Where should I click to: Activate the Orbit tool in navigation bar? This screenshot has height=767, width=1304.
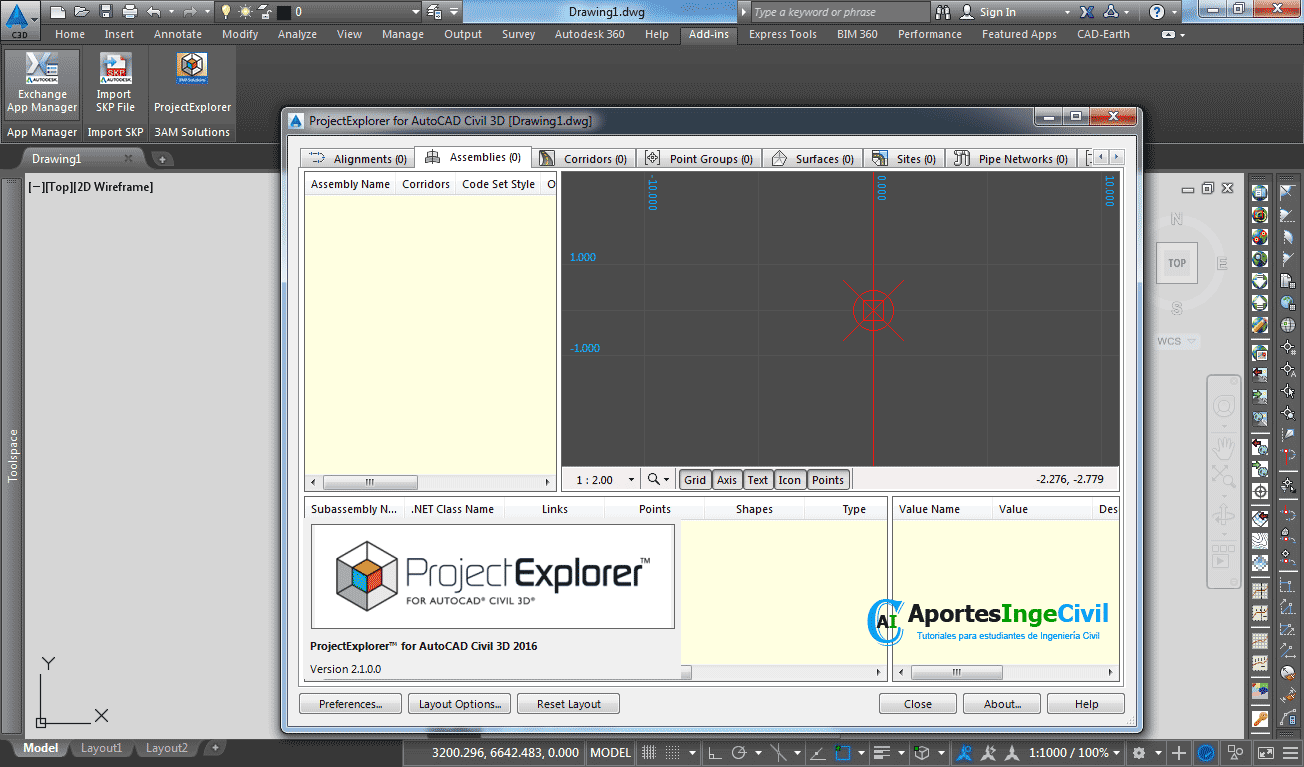click(1224, 517)
